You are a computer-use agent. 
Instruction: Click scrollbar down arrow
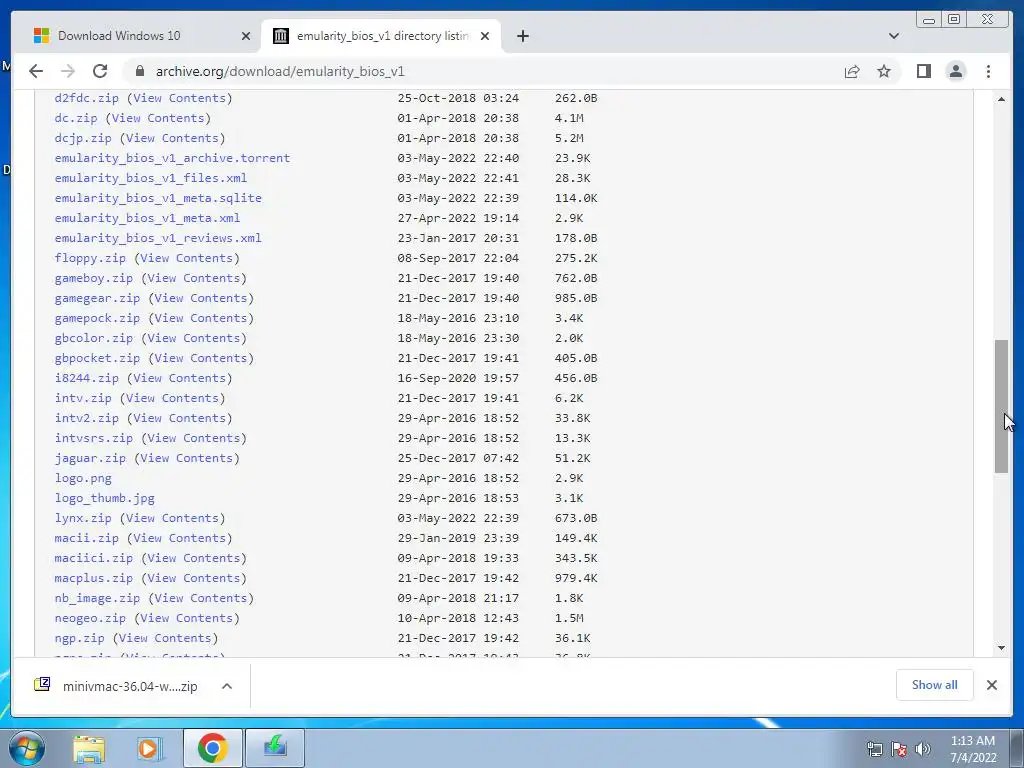click(1001, 648)
